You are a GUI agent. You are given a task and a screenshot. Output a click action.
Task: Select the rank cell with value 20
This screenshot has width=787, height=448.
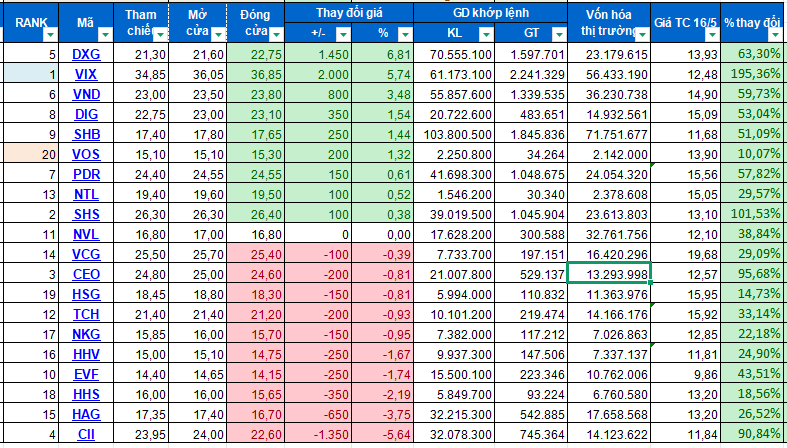click(31, 154)
